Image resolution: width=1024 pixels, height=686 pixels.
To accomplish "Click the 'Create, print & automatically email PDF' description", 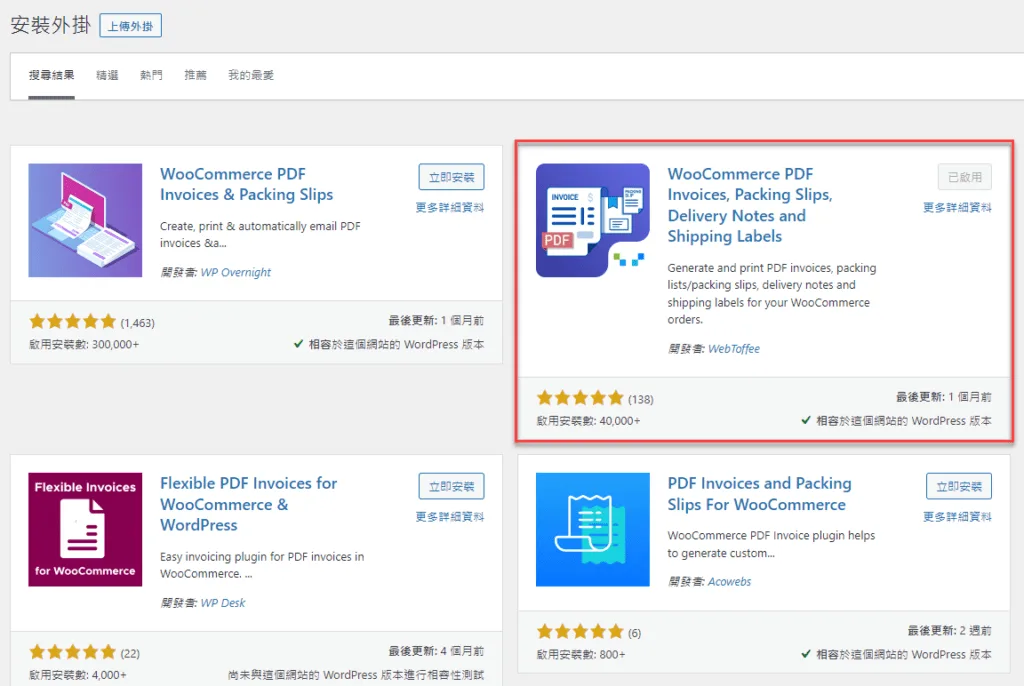I will pyautogui.click(x=260, y=235).
